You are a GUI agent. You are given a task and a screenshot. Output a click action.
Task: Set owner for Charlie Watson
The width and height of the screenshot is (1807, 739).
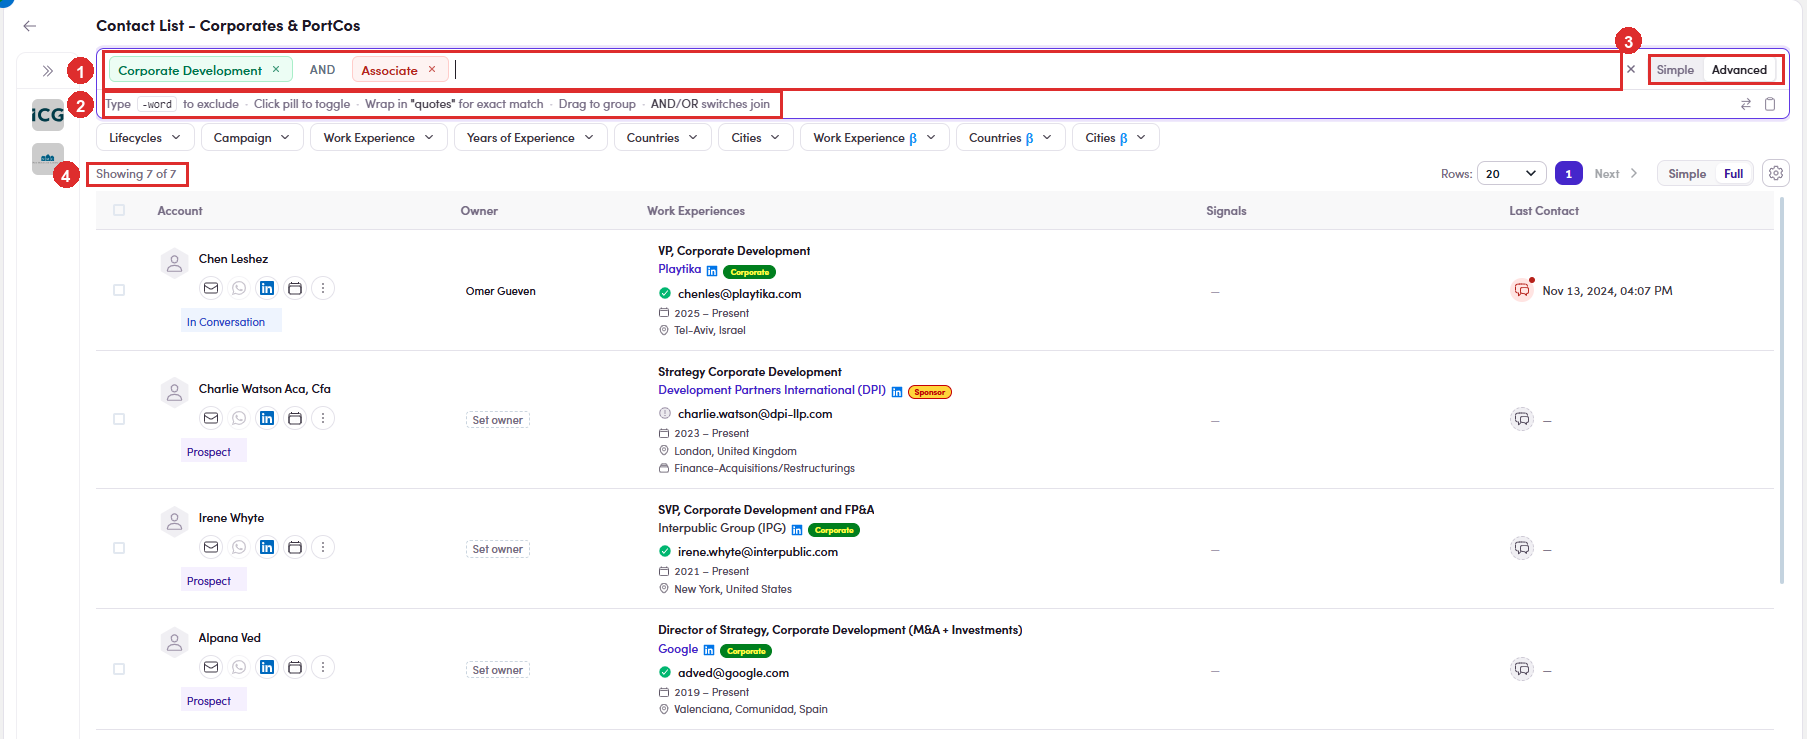coord(497,420)
